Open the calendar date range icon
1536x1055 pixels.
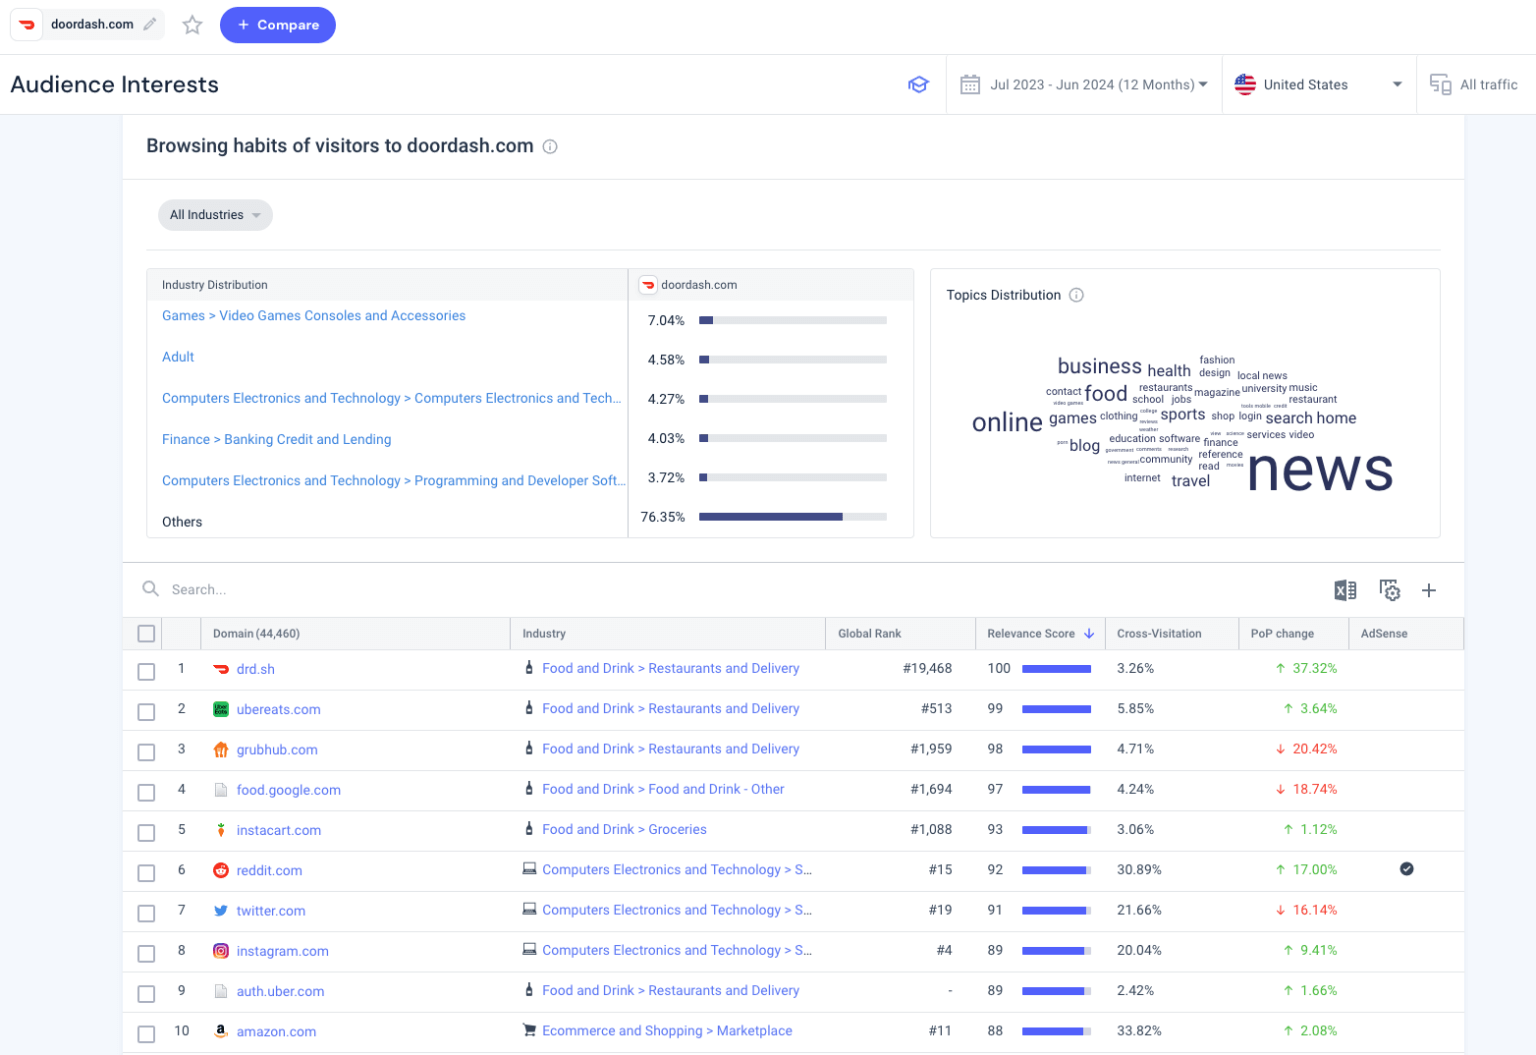(969, 84)
